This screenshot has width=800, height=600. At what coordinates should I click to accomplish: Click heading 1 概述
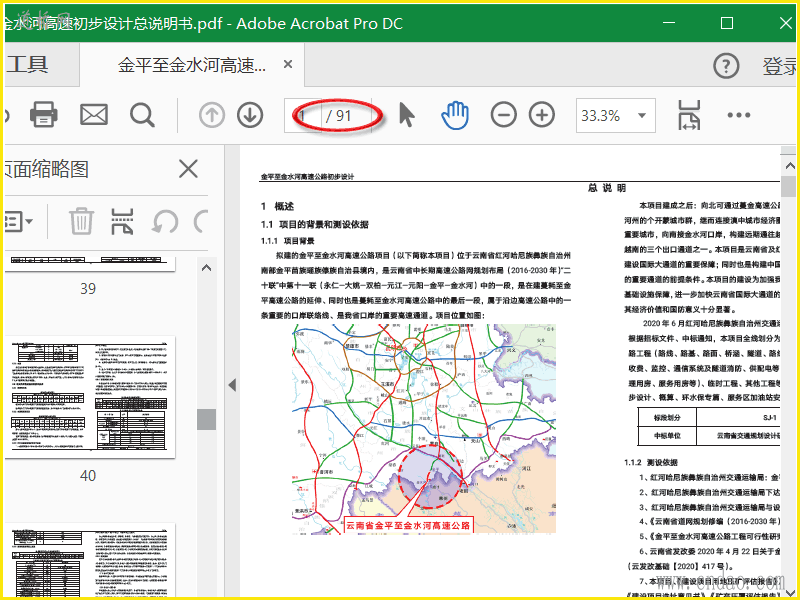(278, 207)
